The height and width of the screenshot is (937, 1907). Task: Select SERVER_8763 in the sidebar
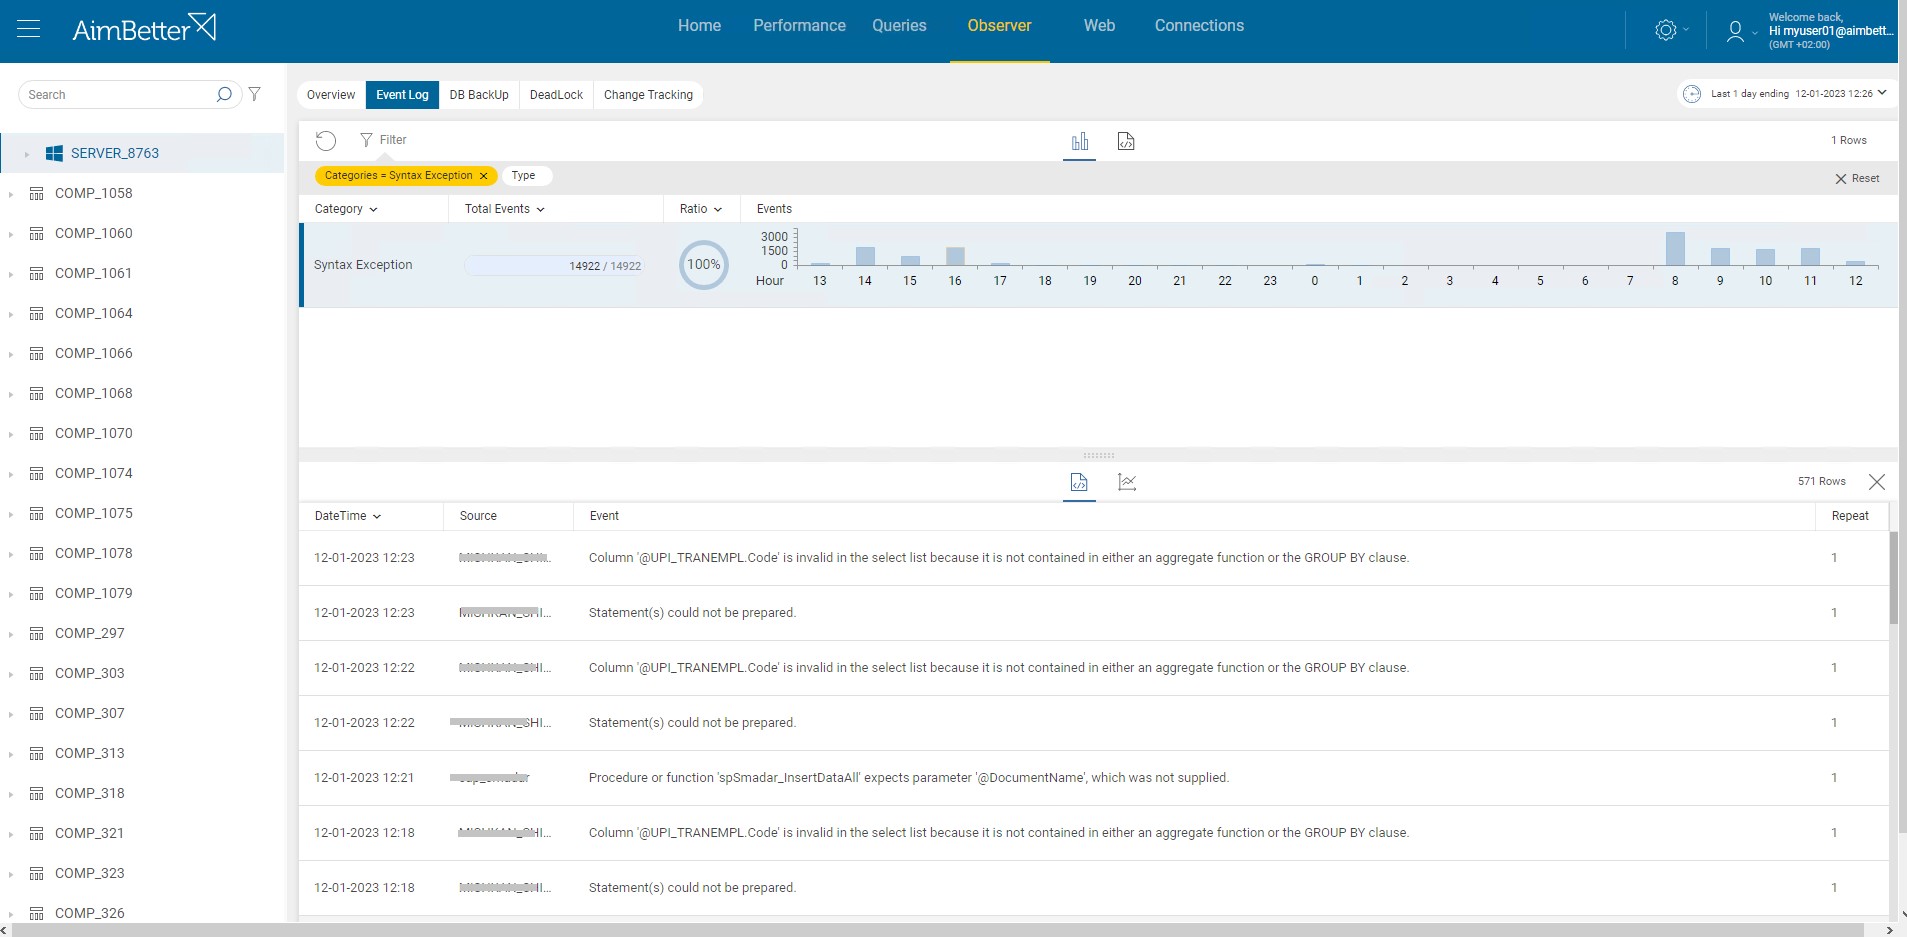114,153
